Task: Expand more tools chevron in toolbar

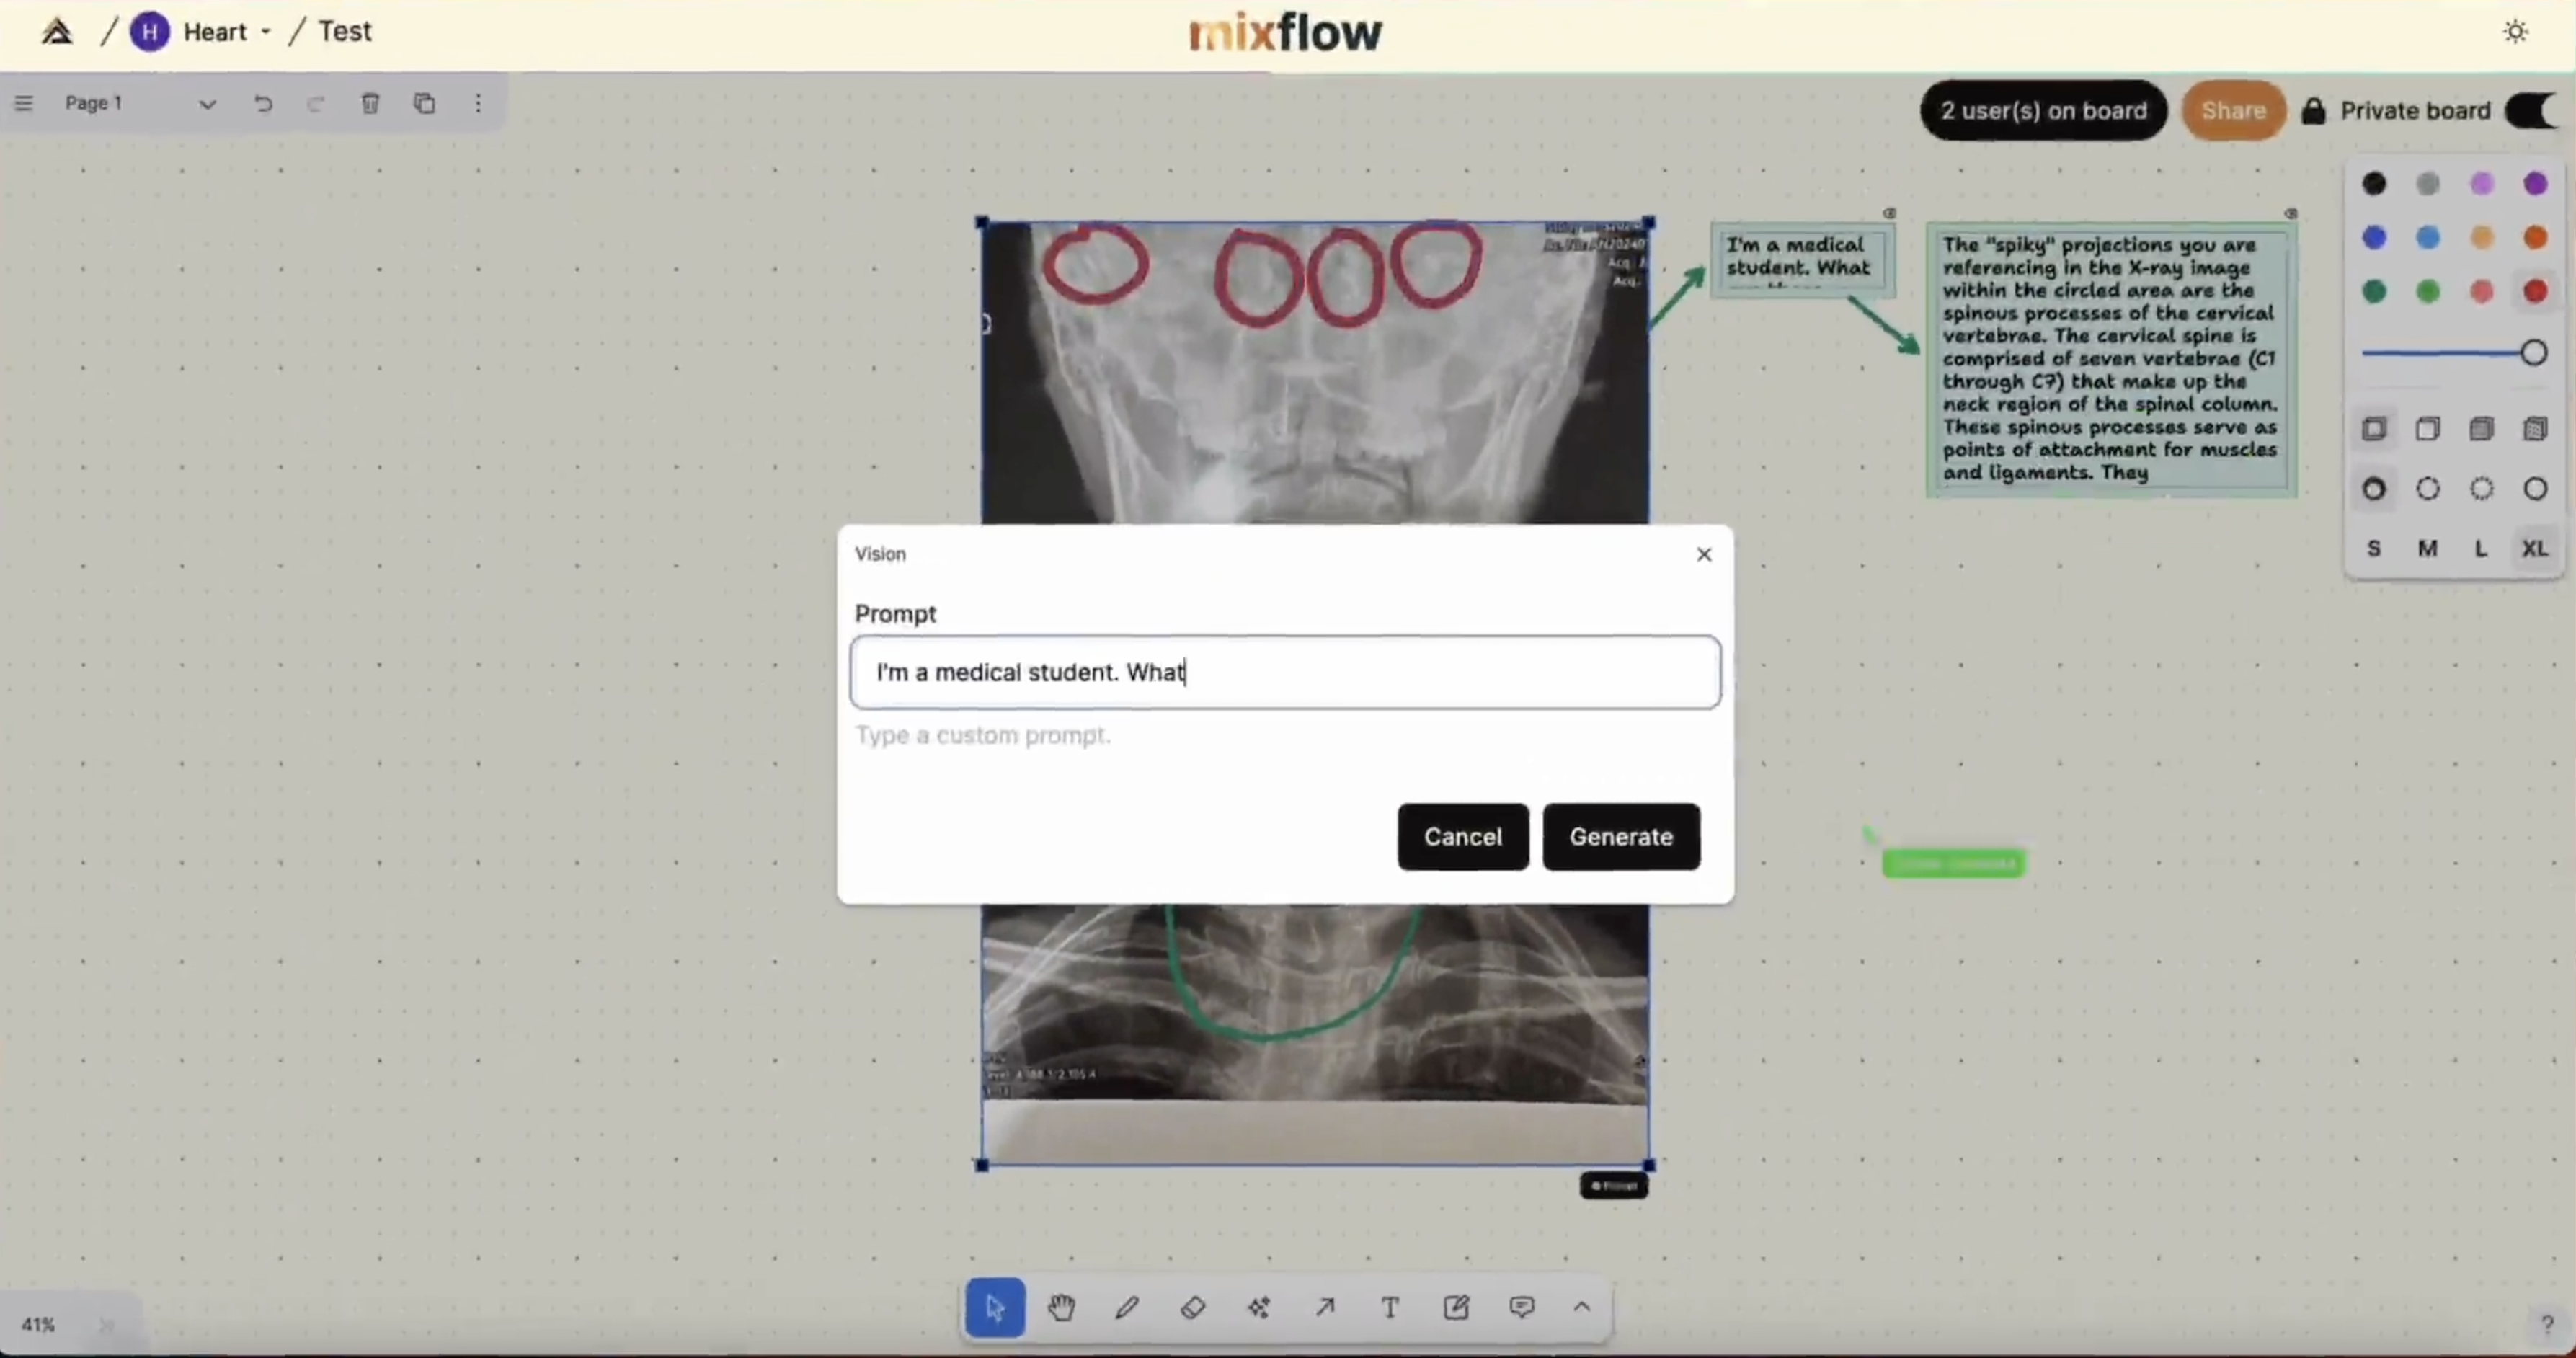Action: click(1581, 1307)
